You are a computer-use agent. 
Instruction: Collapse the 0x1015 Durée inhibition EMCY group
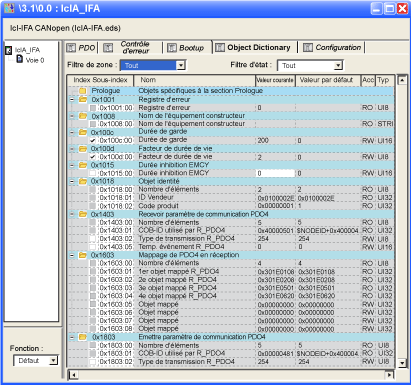pos(72,165)
